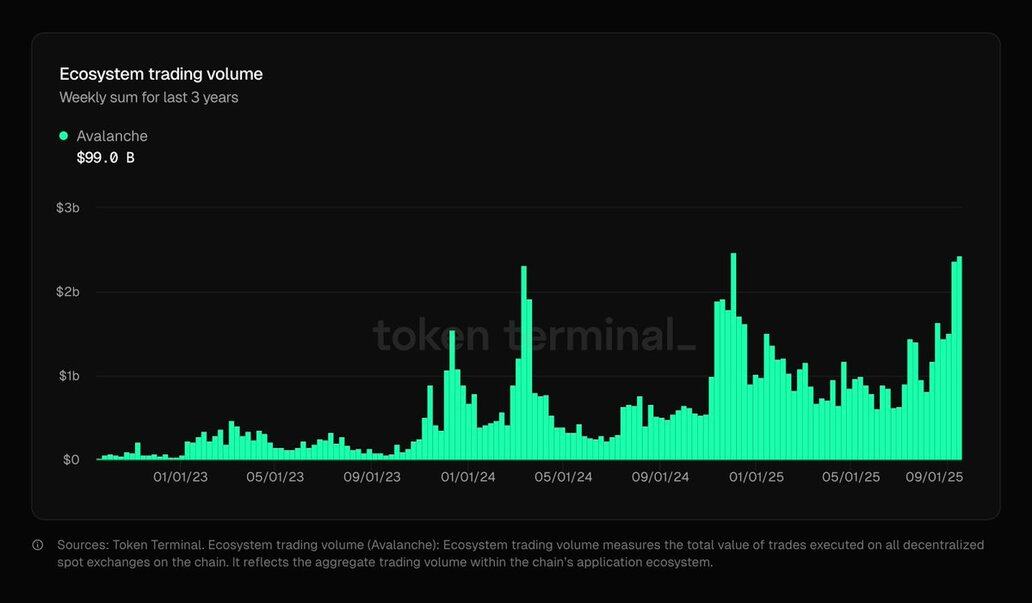Click the $3b y-axis label
1032x603 pixels.
(x=68, y=208)
